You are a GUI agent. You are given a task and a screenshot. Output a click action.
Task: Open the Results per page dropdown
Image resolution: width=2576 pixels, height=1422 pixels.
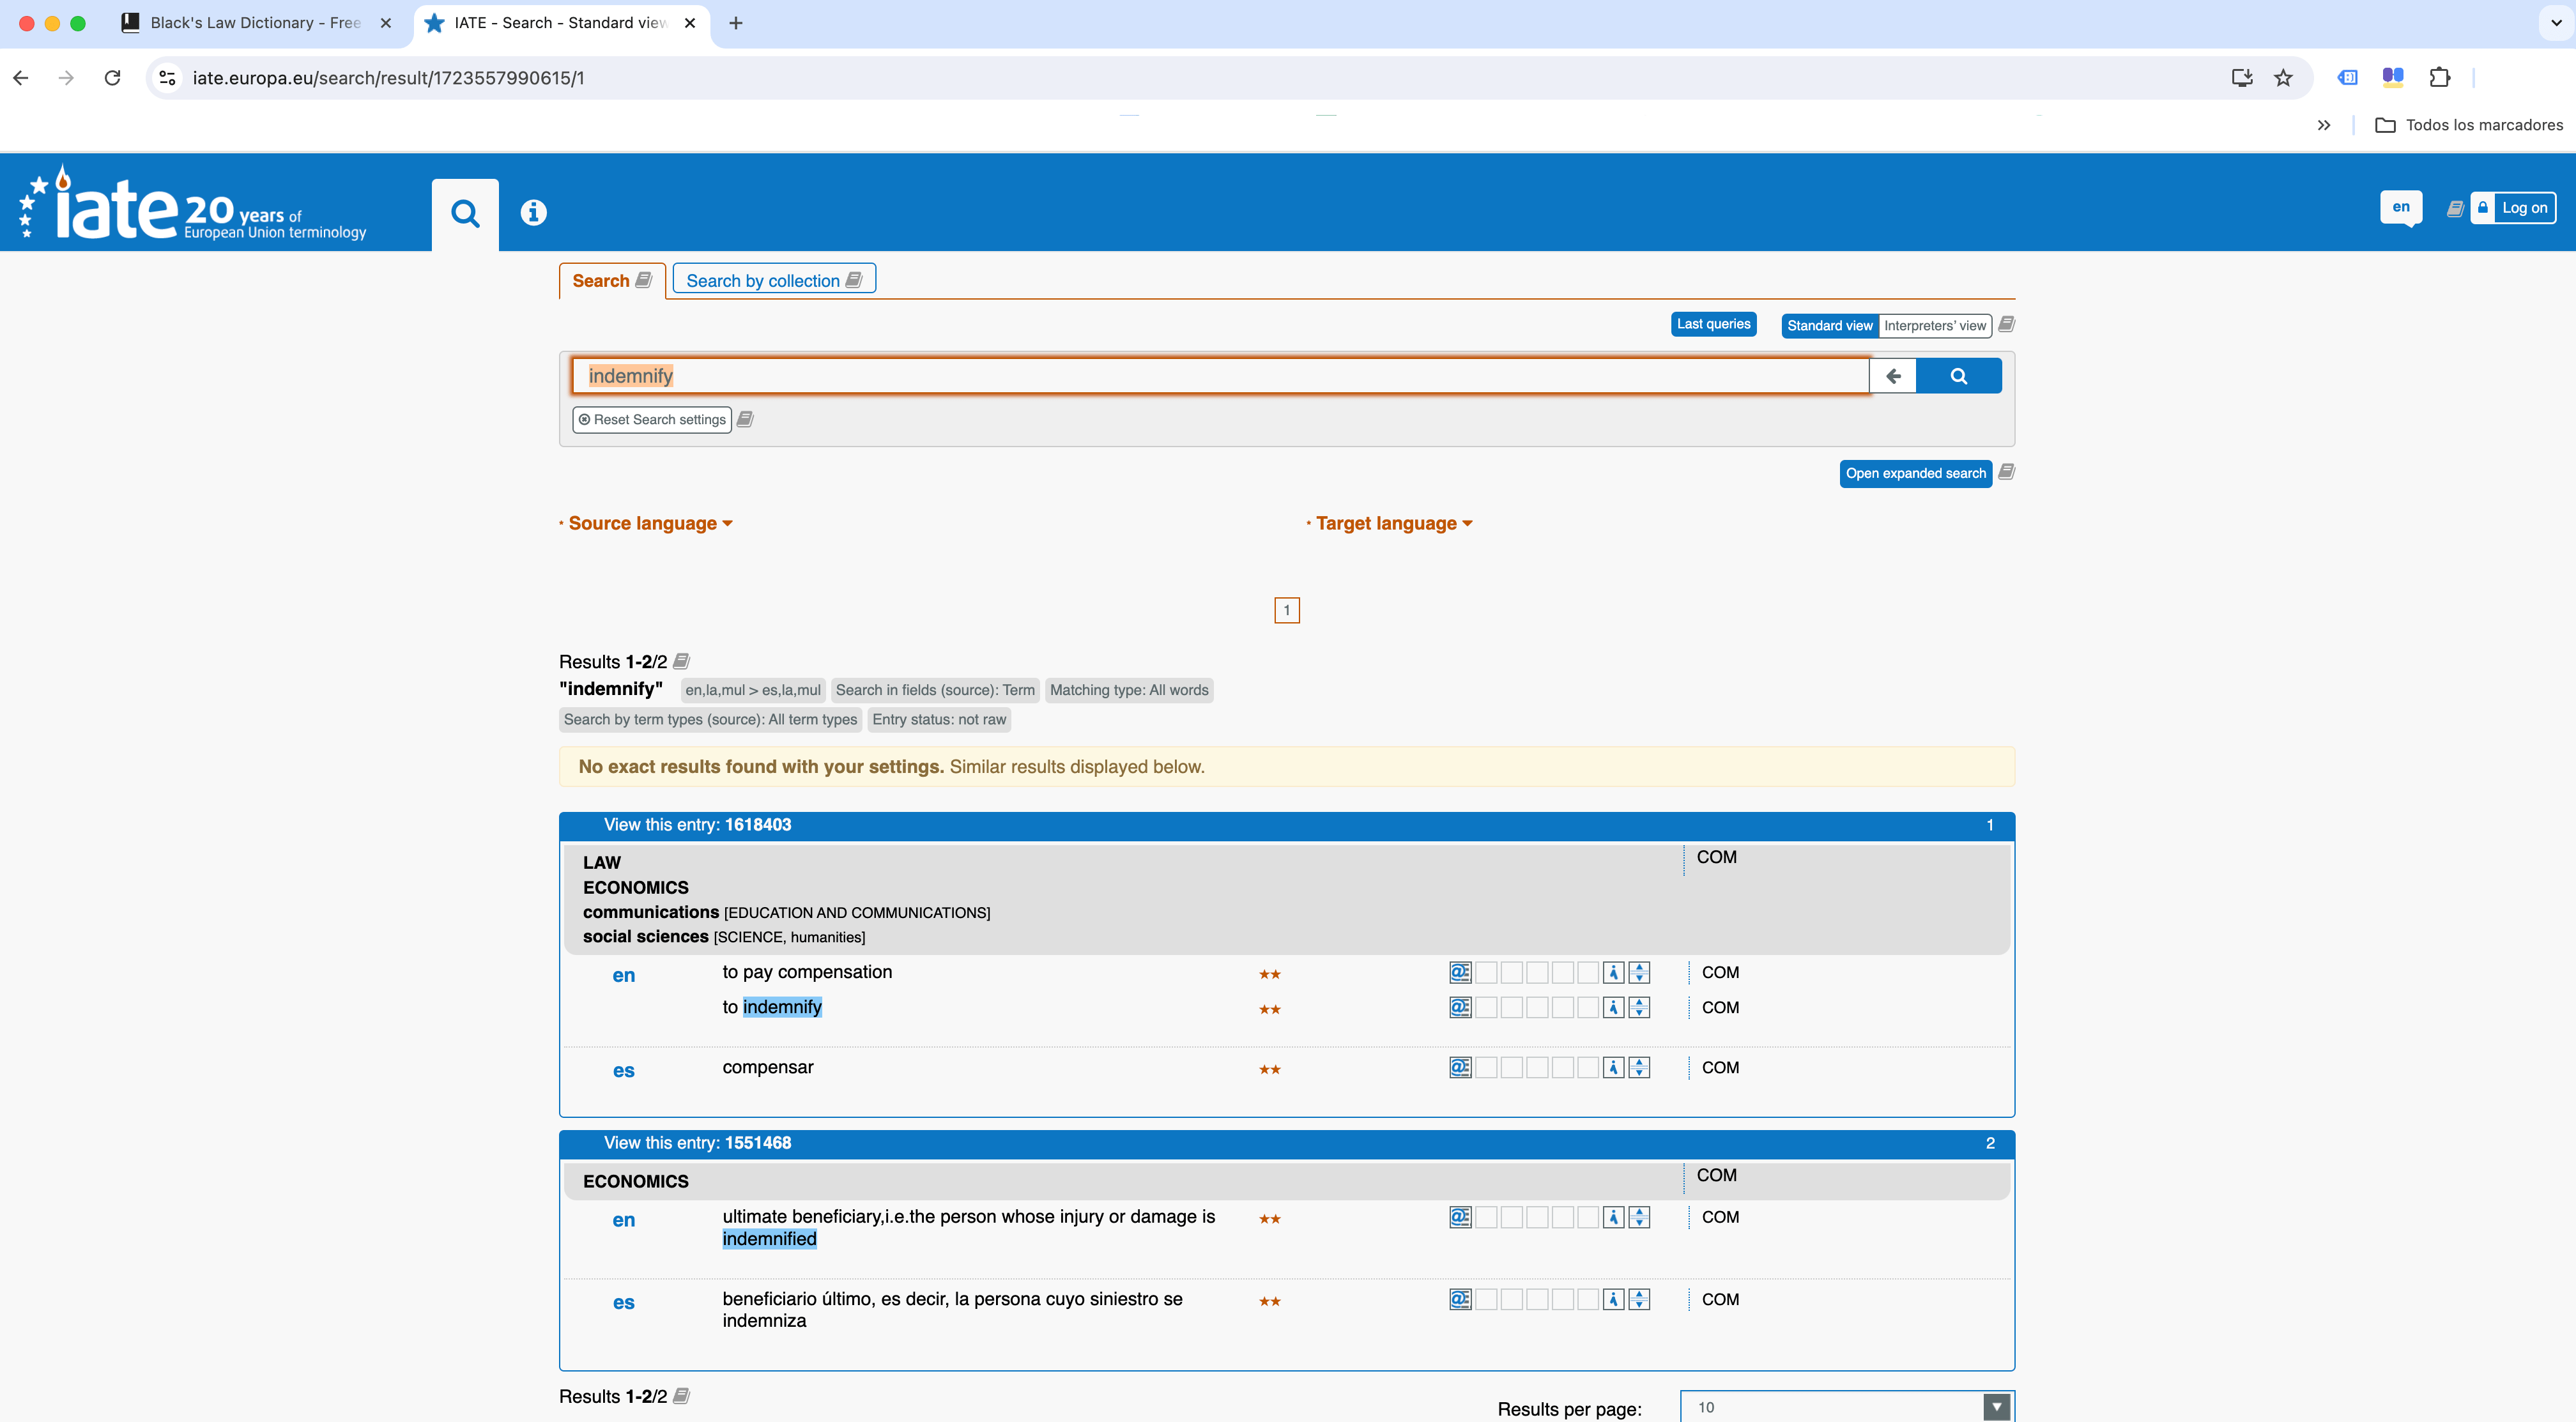1846,1406
